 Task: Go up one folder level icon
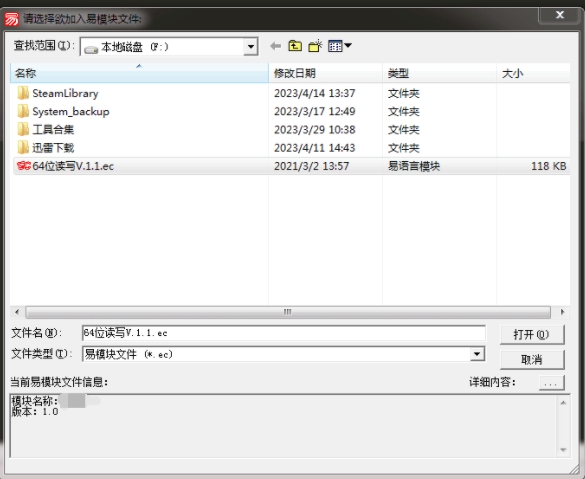point(295,46)
